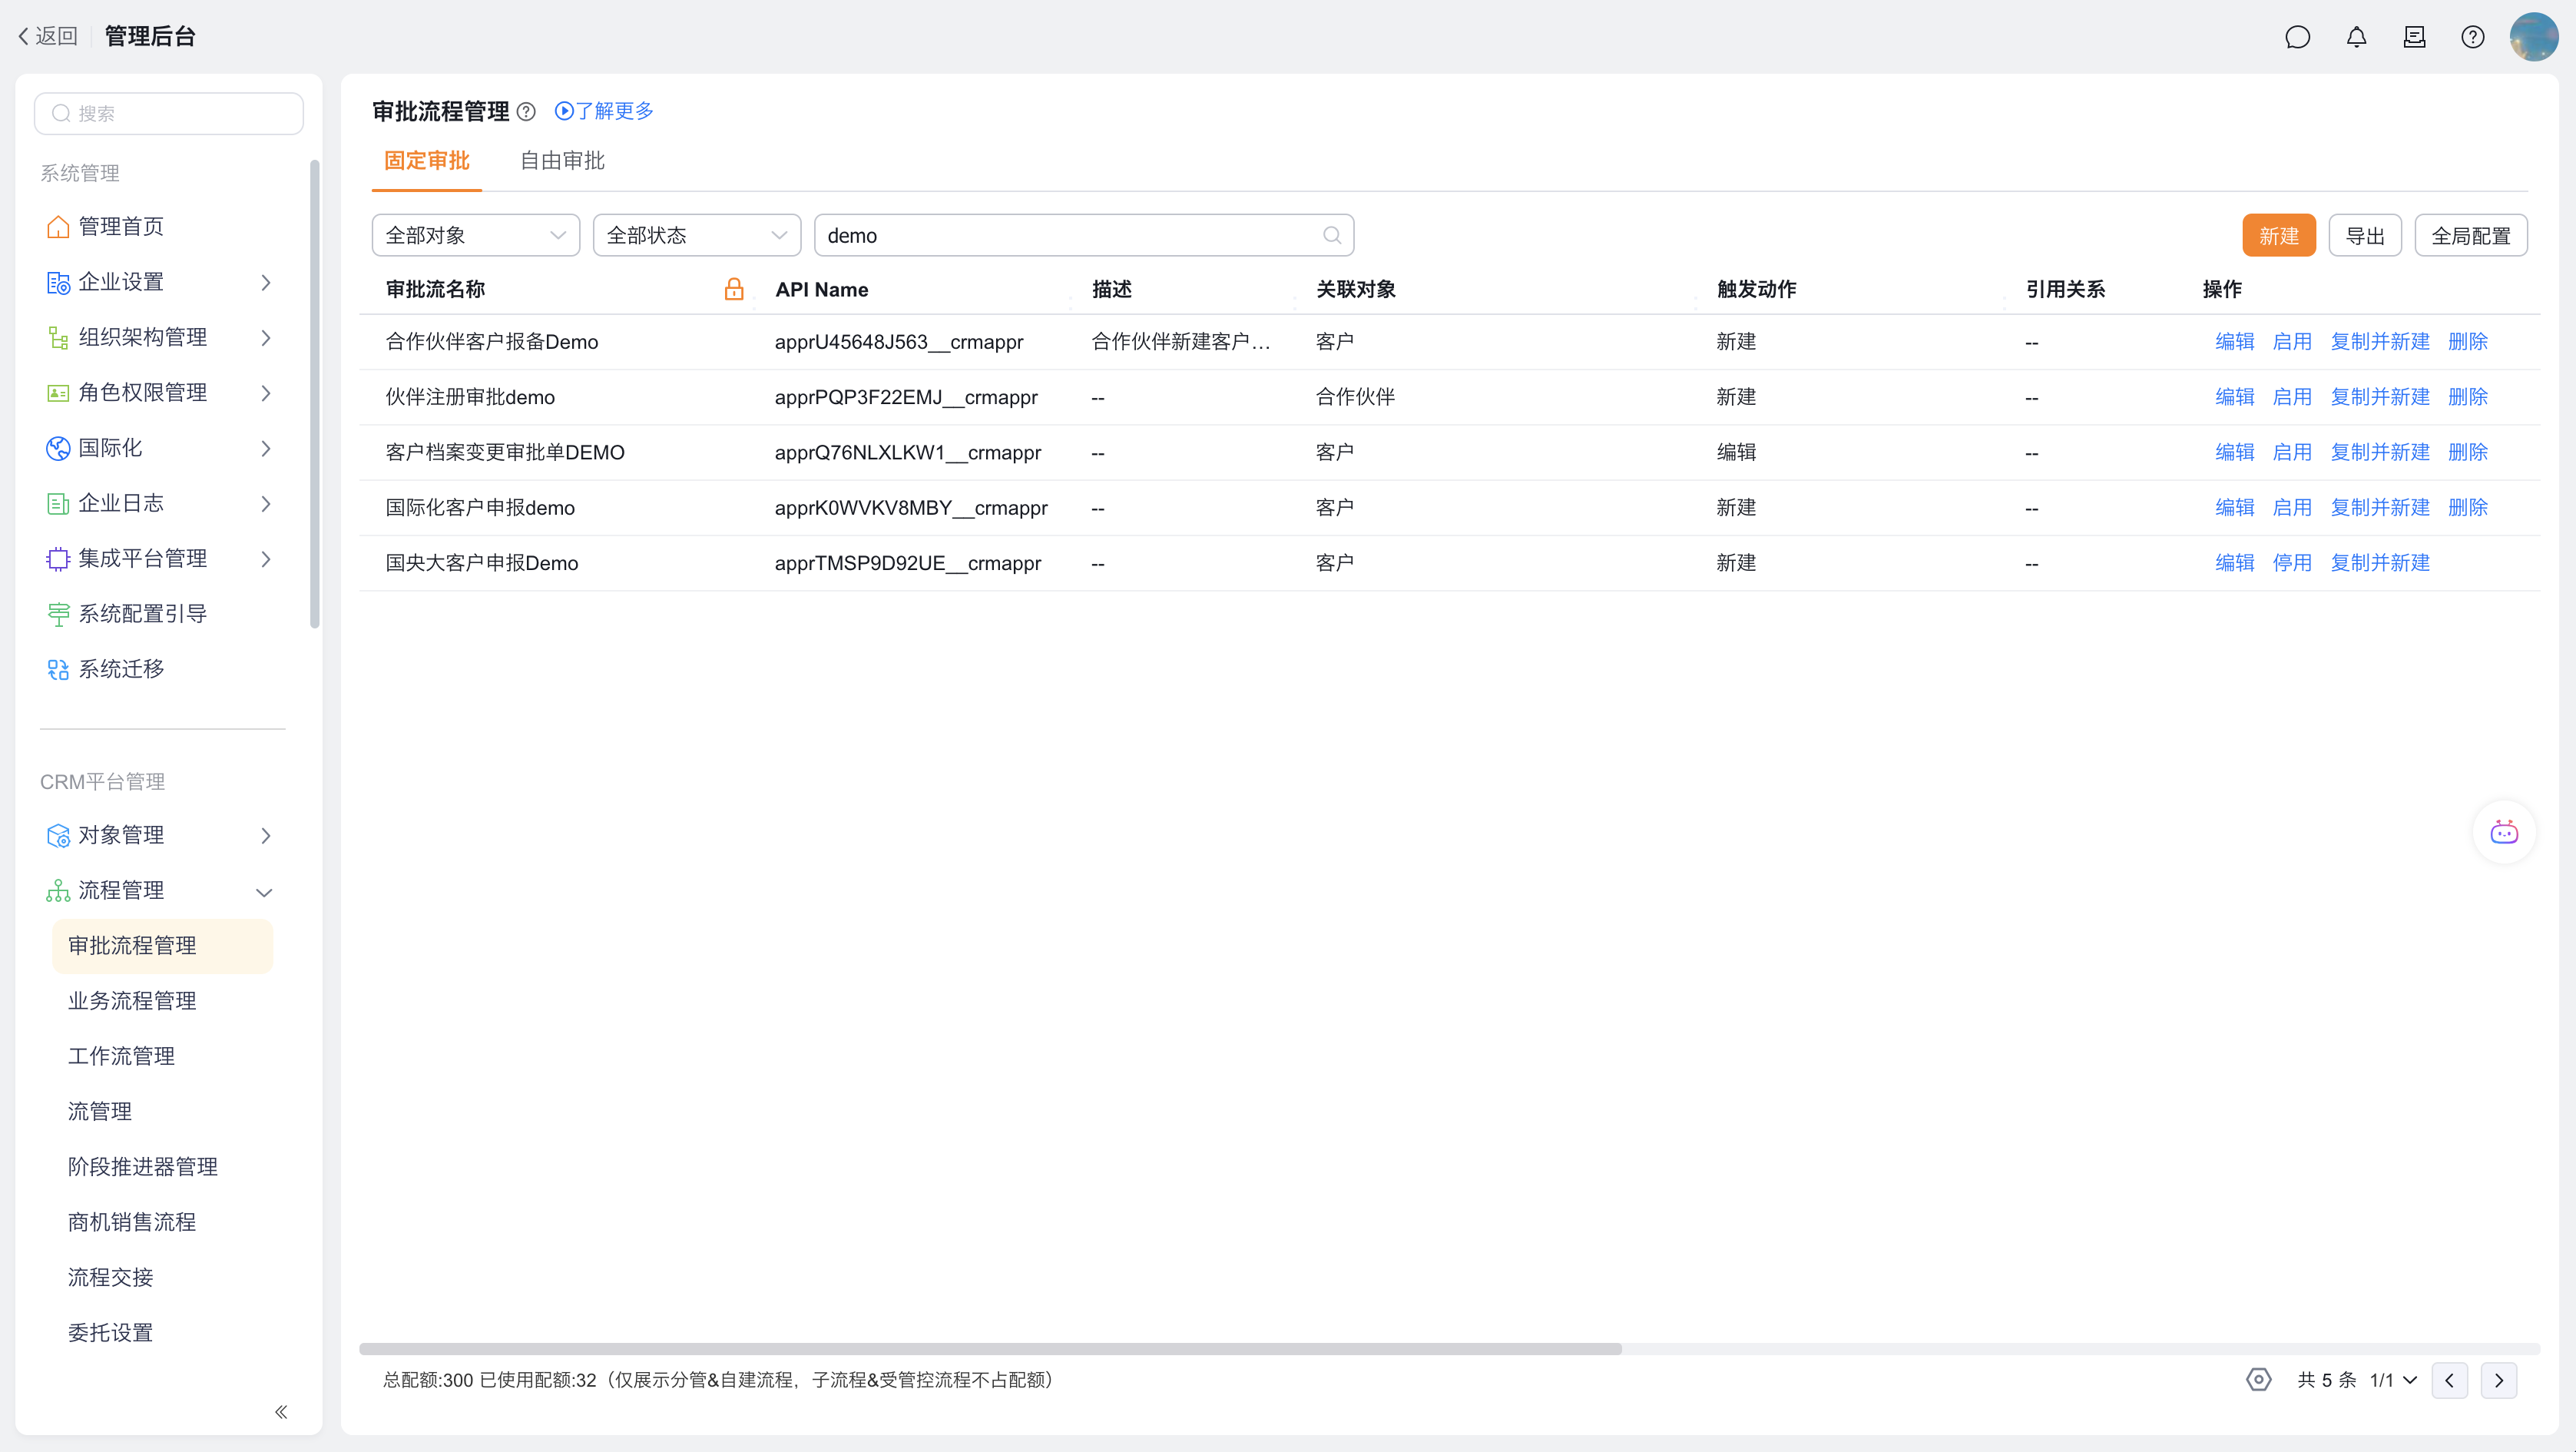Click the lock icon in name column header

(734, 289)
